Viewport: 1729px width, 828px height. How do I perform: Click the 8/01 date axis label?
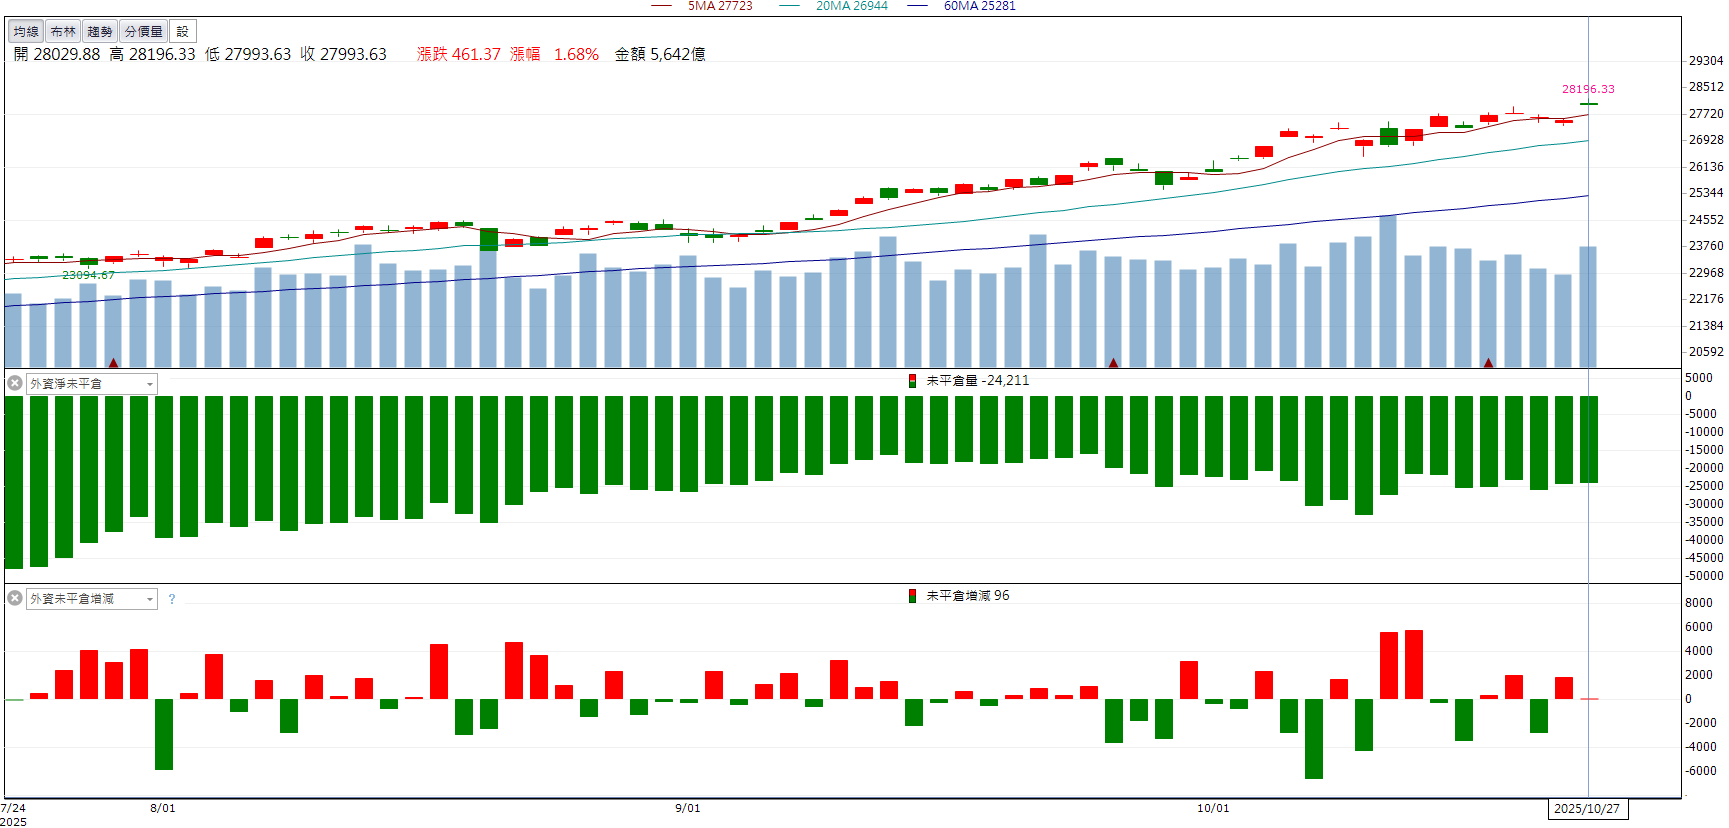(x=163, y=808)
